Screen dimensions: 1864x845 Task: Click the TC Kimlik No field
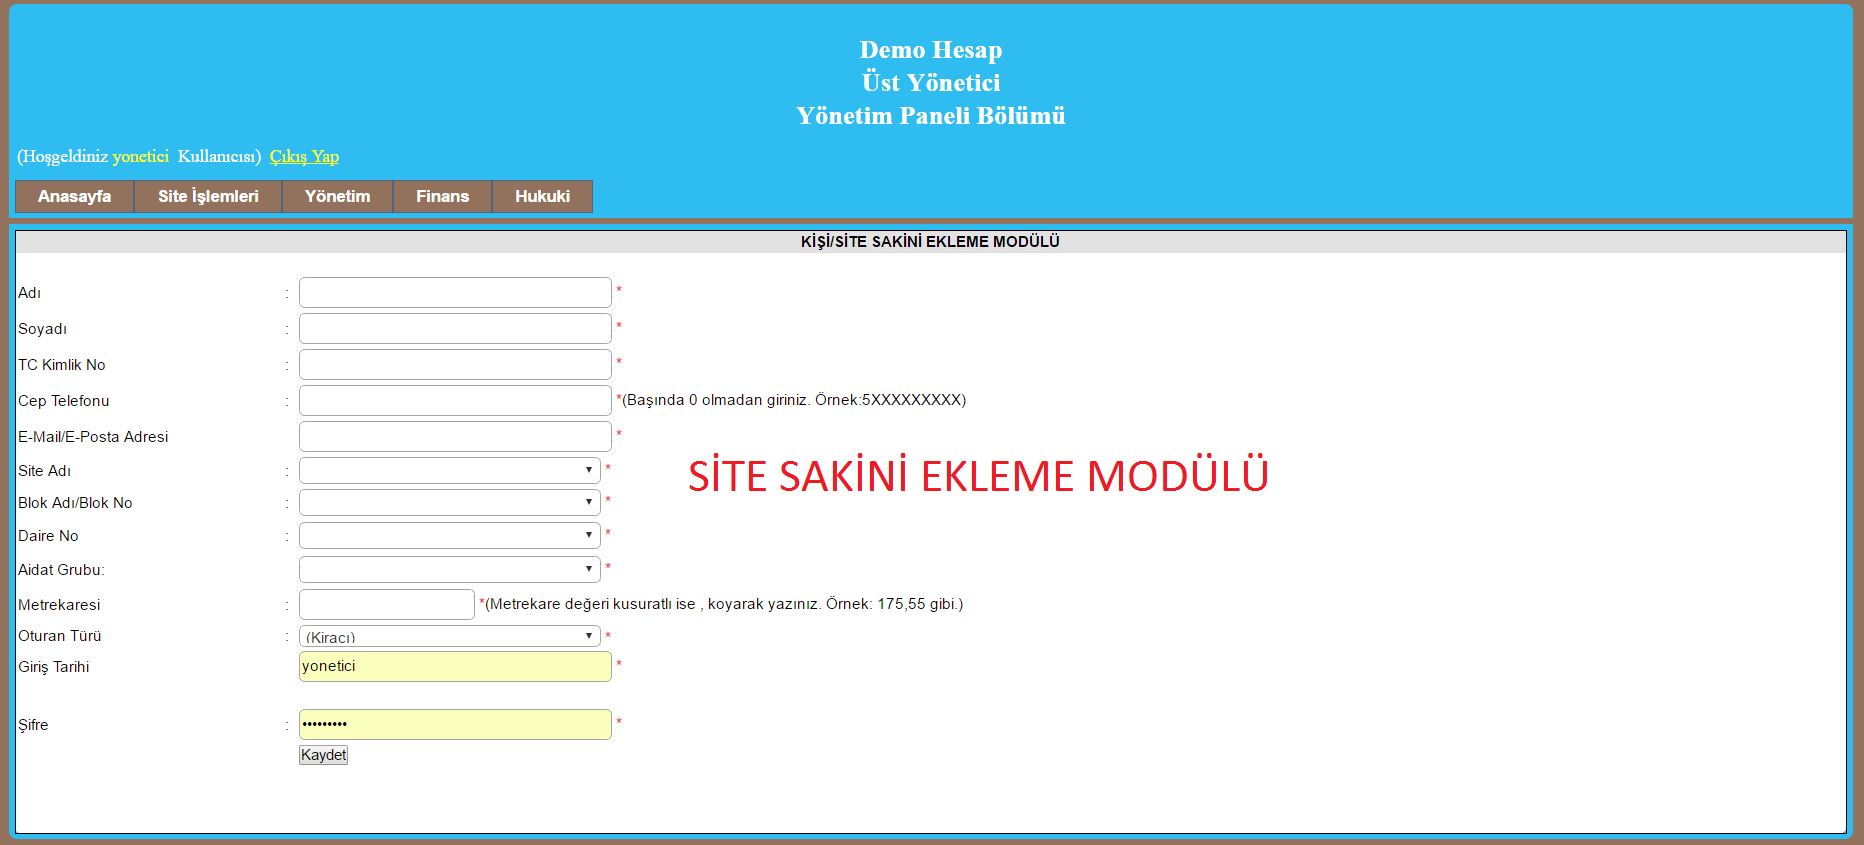pyautogui.click(x=455, y=364)
